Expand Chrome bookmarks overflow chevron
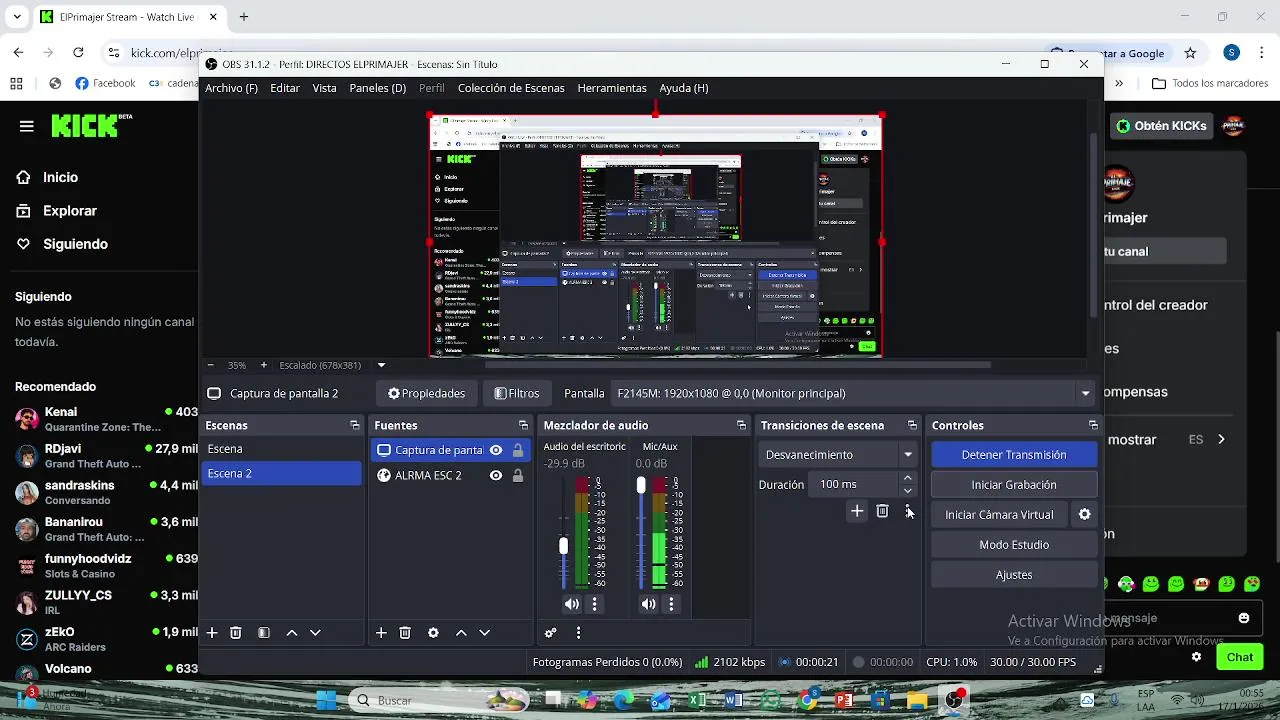This screenshot has height=720, width=1280. (x=1119, y=84)
